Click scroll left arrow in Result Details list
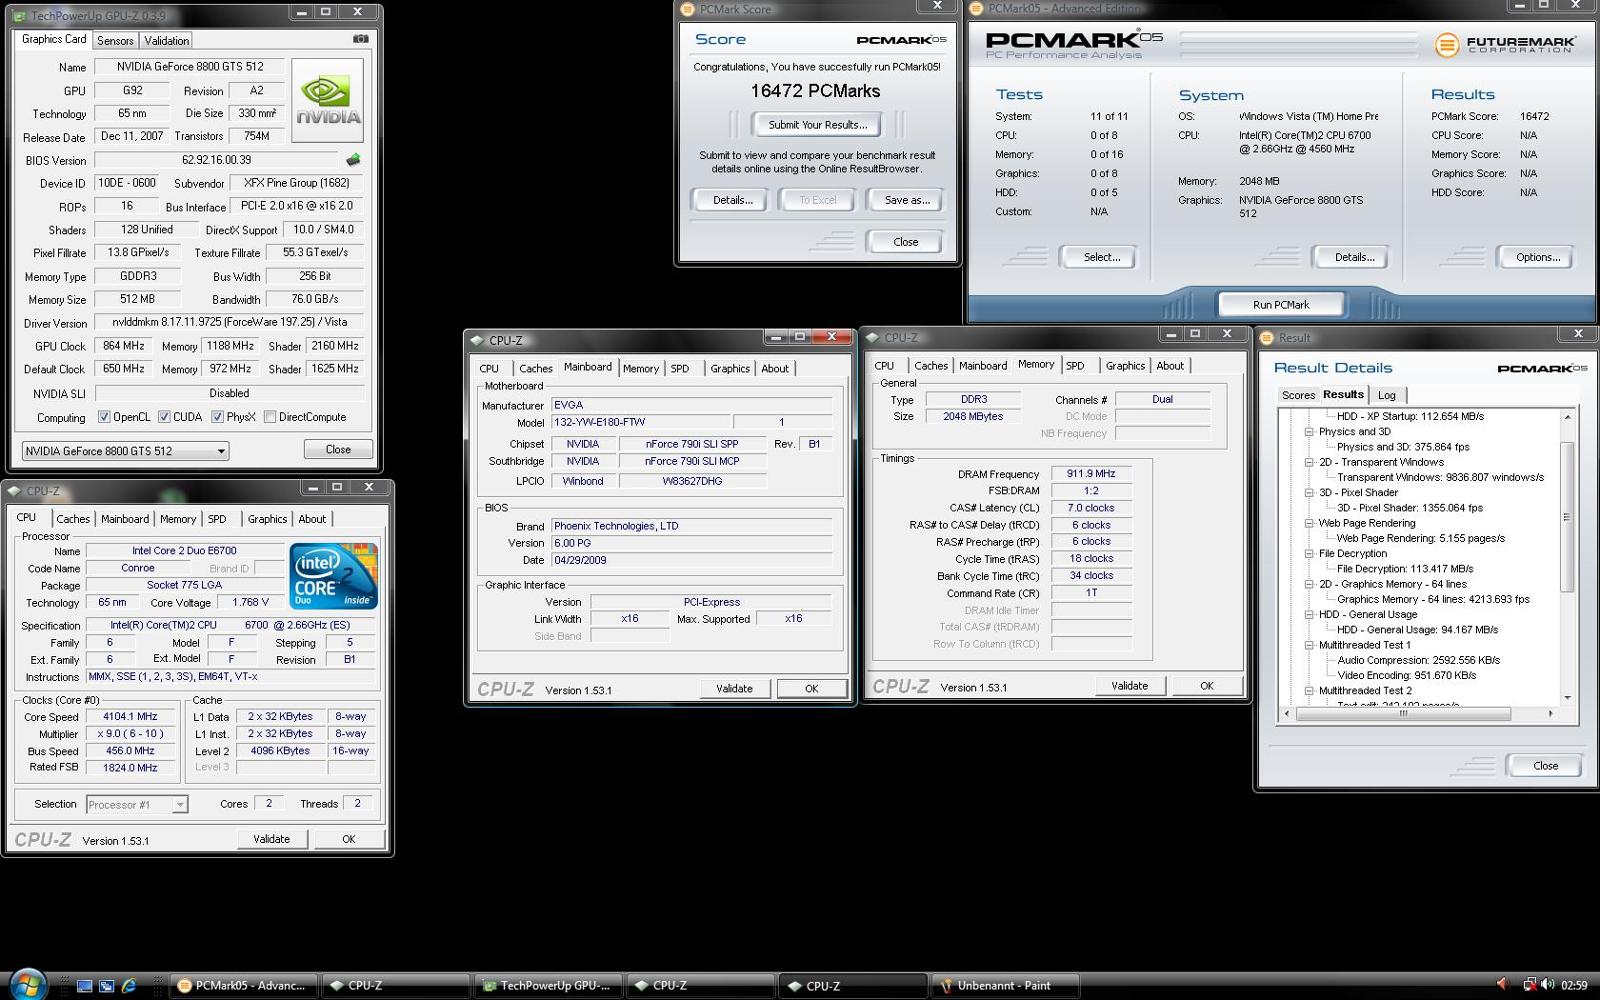 click(1287, 714)
